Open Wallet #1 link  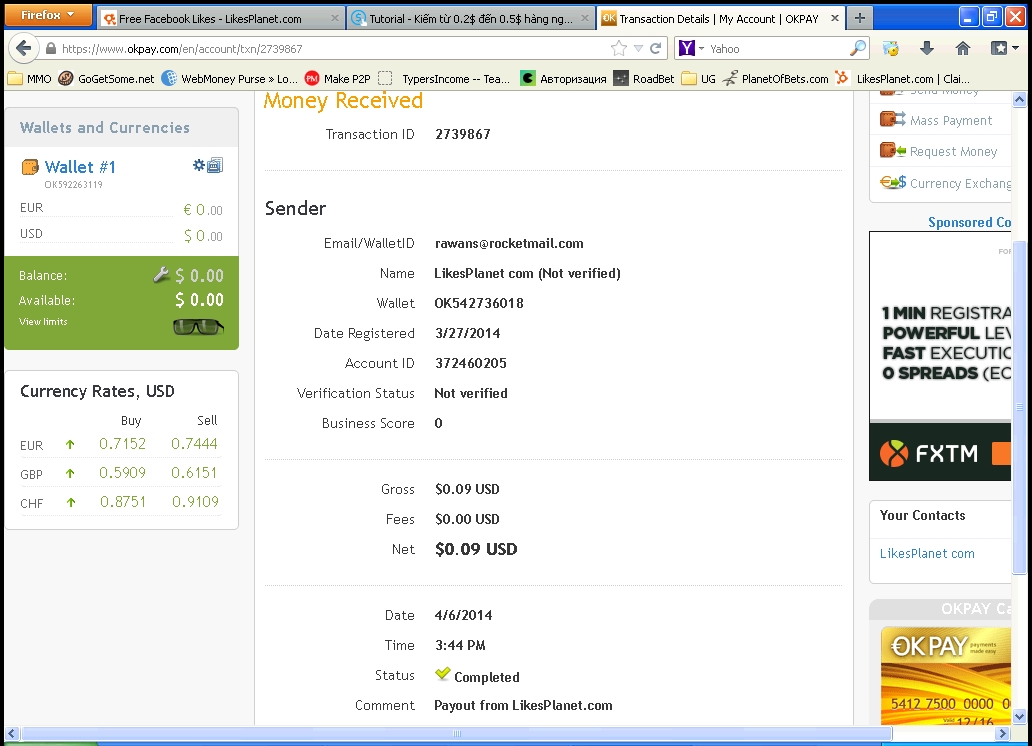pos(80,167)
